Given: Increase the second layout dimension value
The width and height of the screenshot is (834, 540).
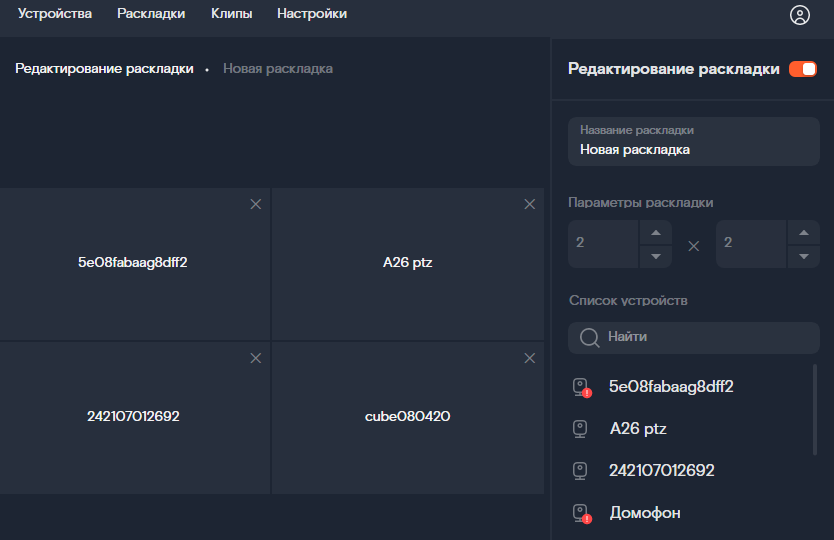Looking at the screenshot, I should 804,232.
